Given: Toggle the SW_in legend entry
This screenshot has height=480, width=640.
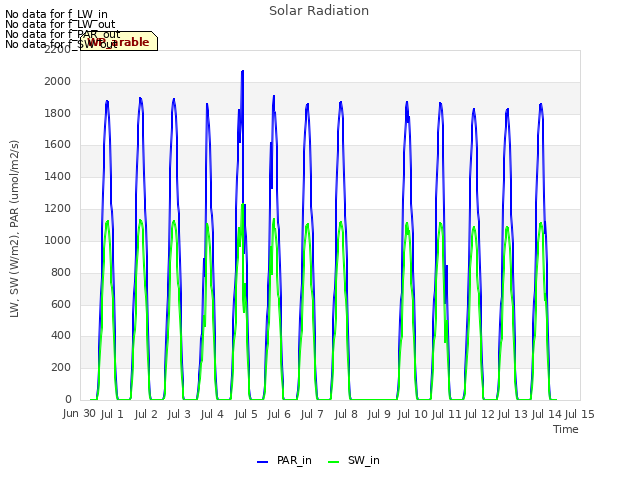Looking at the screenshot, I should [354, 461].
